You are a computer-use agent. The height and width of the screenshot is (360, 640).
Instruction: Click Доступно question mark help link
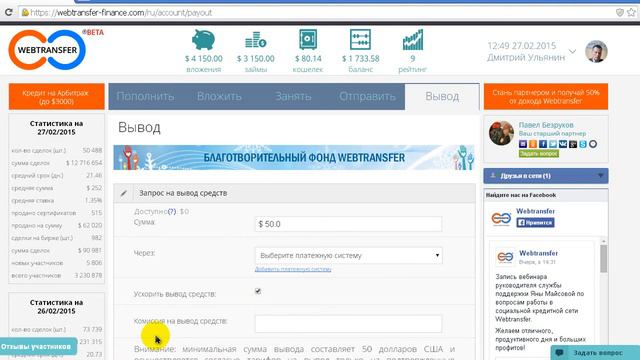tap(172, 211)
